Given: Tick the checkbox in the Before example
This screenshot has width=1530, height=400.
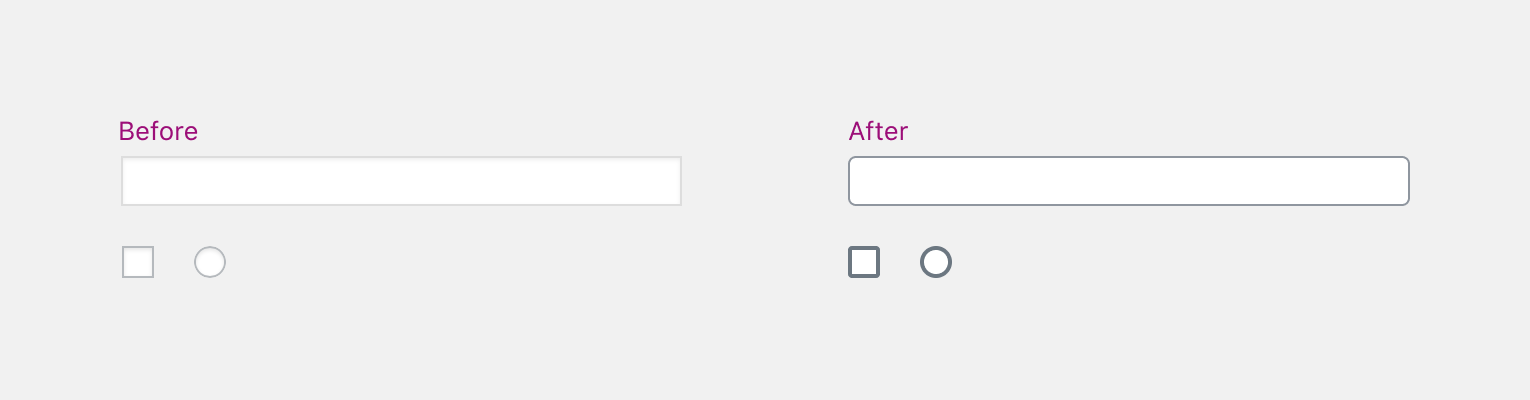Looking at the screenshot, I should (138, 262).
